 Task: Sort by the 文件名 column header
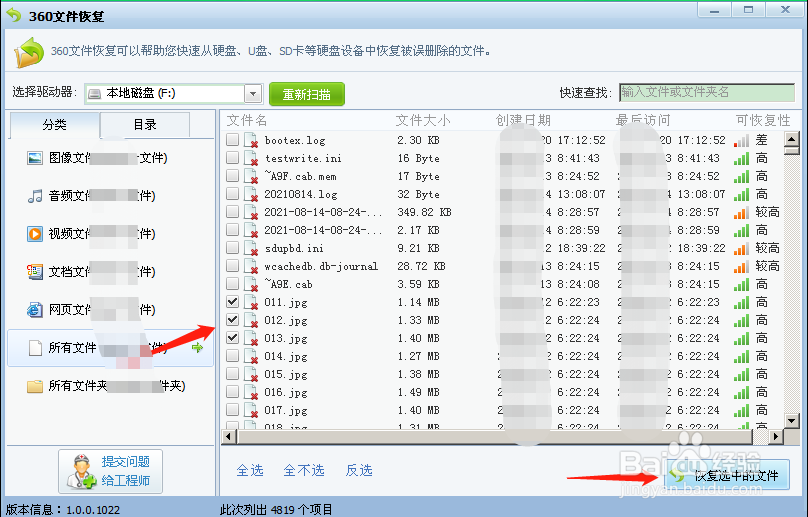(x=247, y=120)
